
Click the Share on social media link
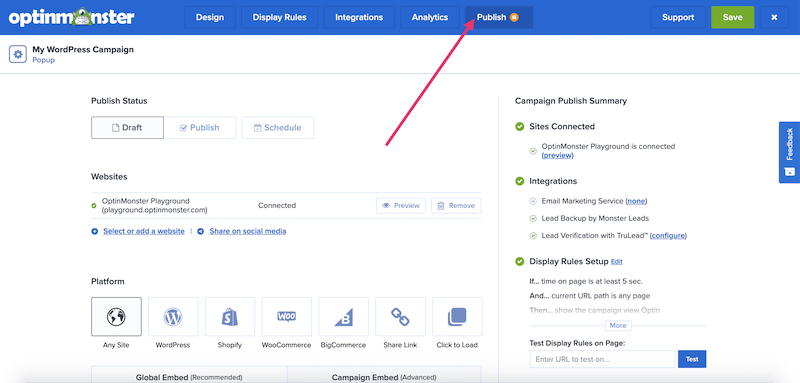pyautogui.click(x=248, y=231)
